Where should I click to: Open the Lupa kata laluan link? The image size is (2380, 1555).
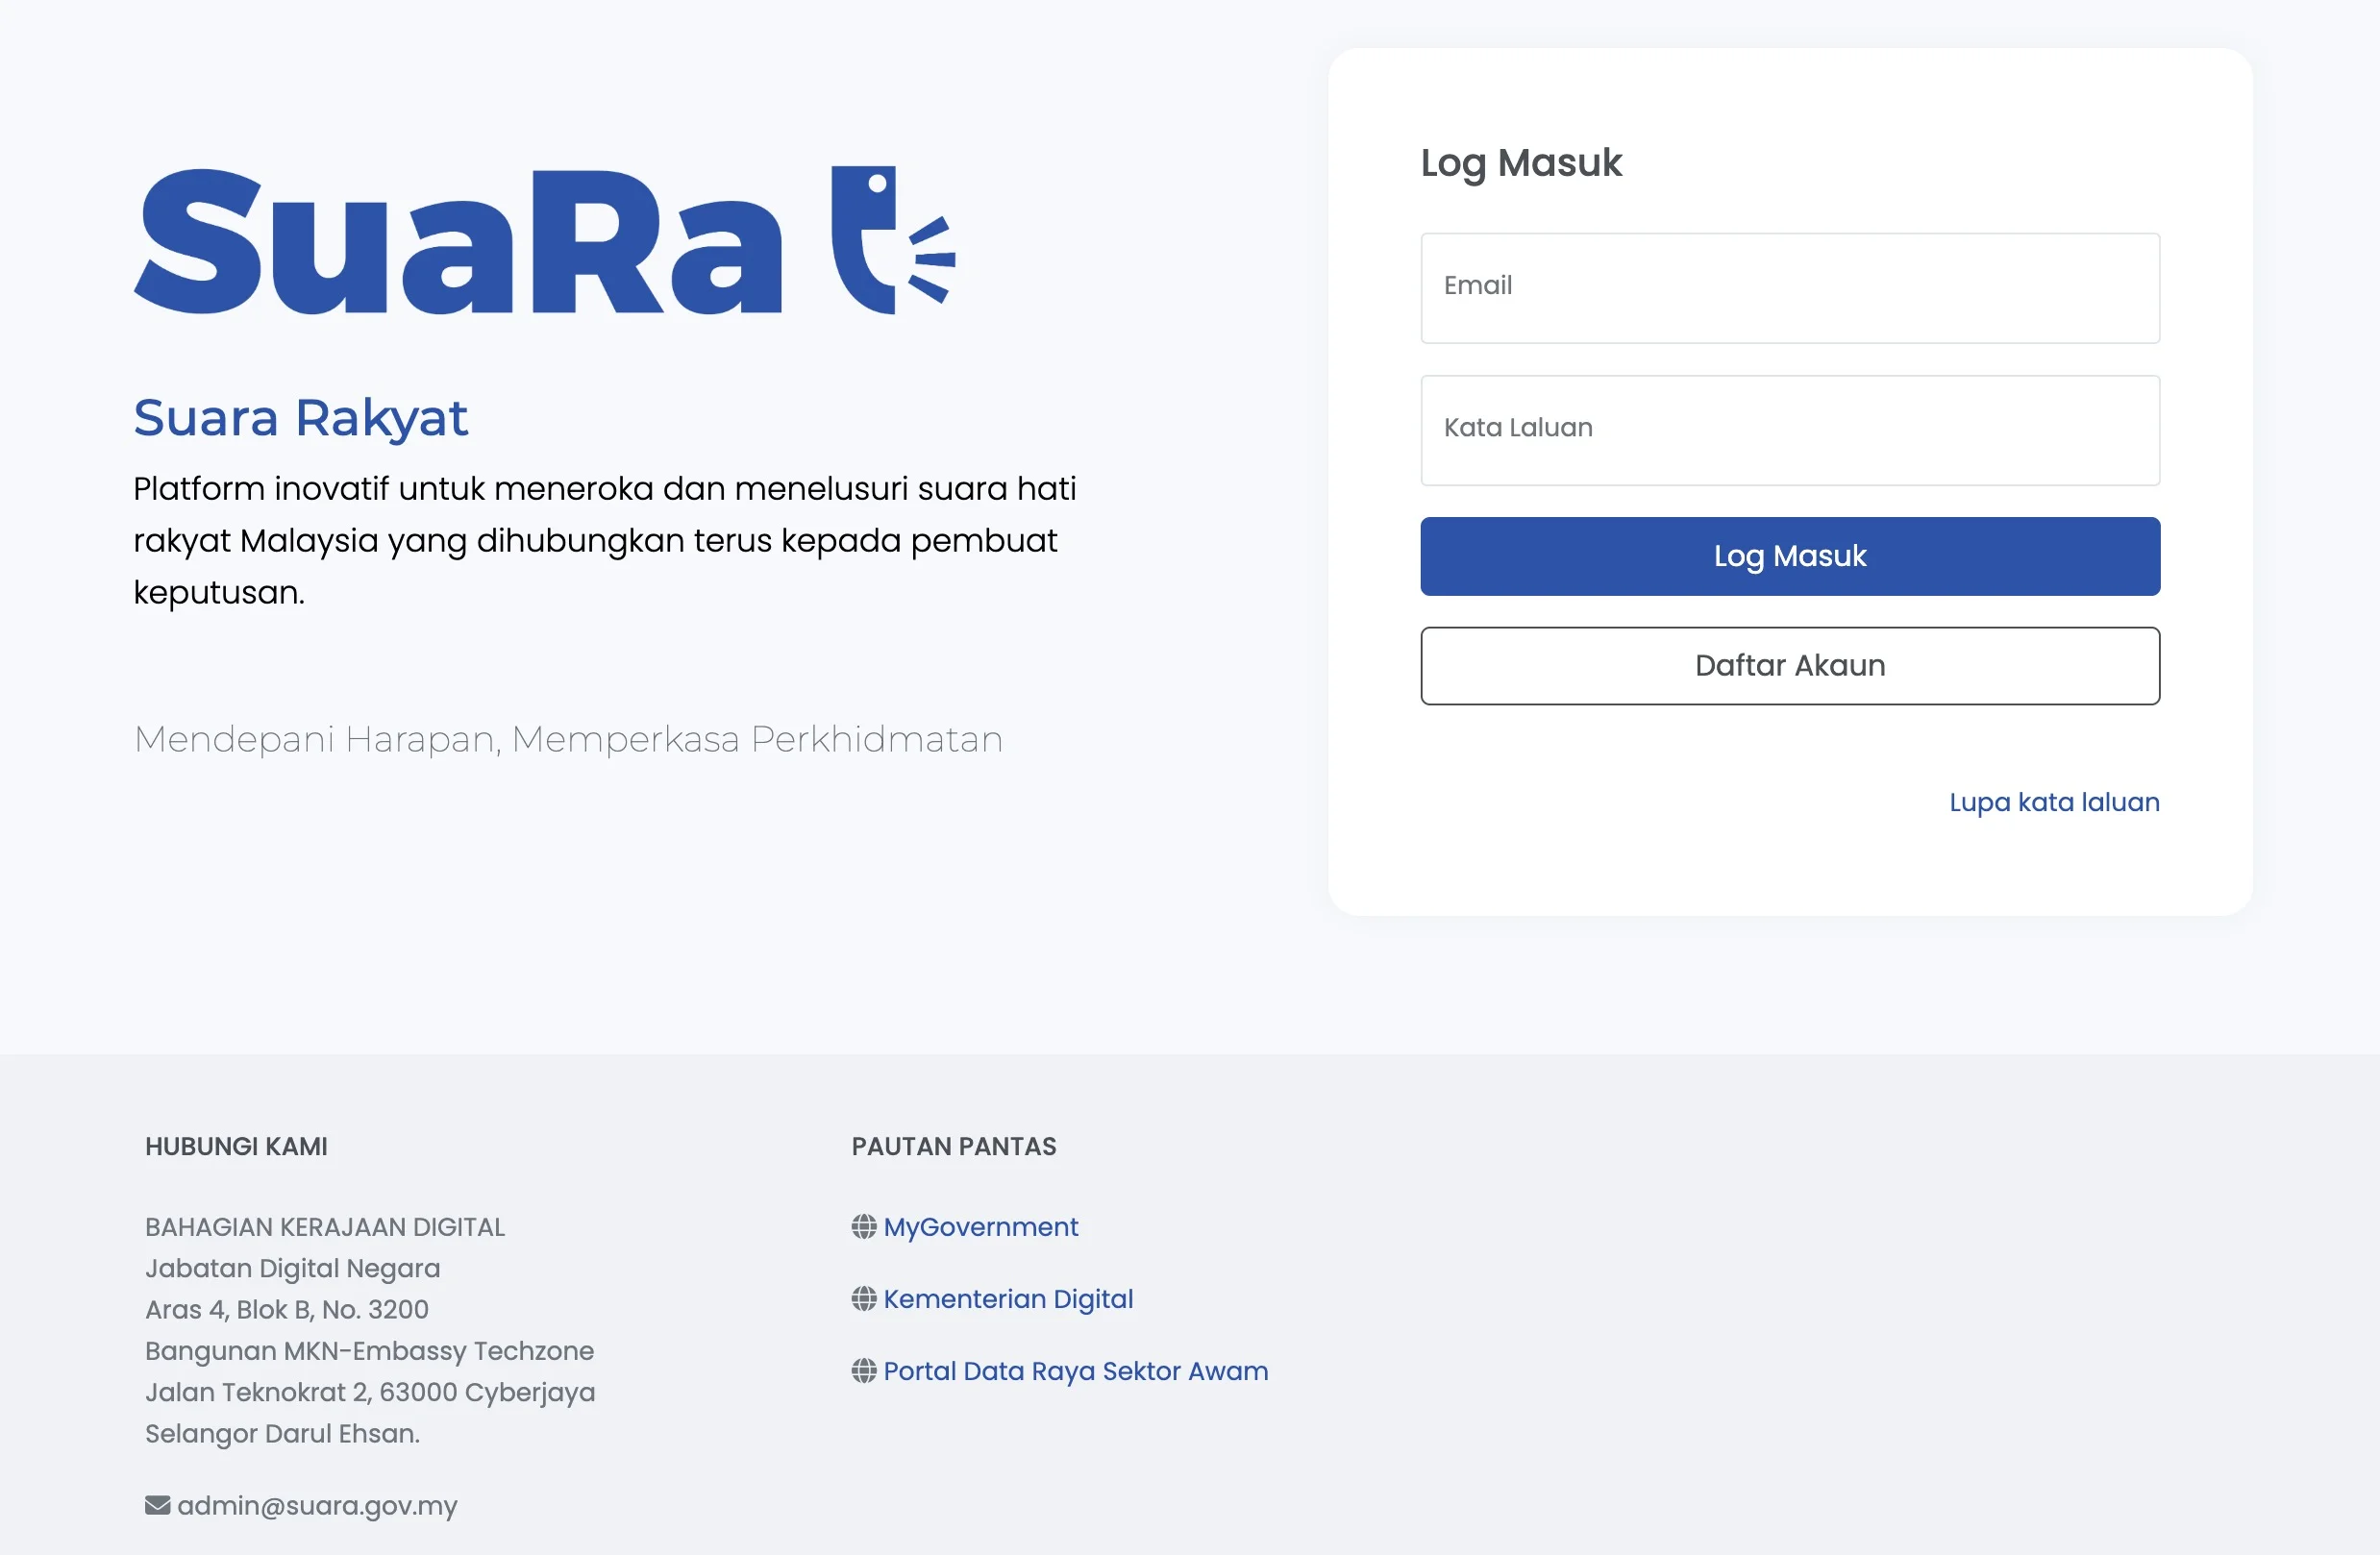(x=2053, y=802)
